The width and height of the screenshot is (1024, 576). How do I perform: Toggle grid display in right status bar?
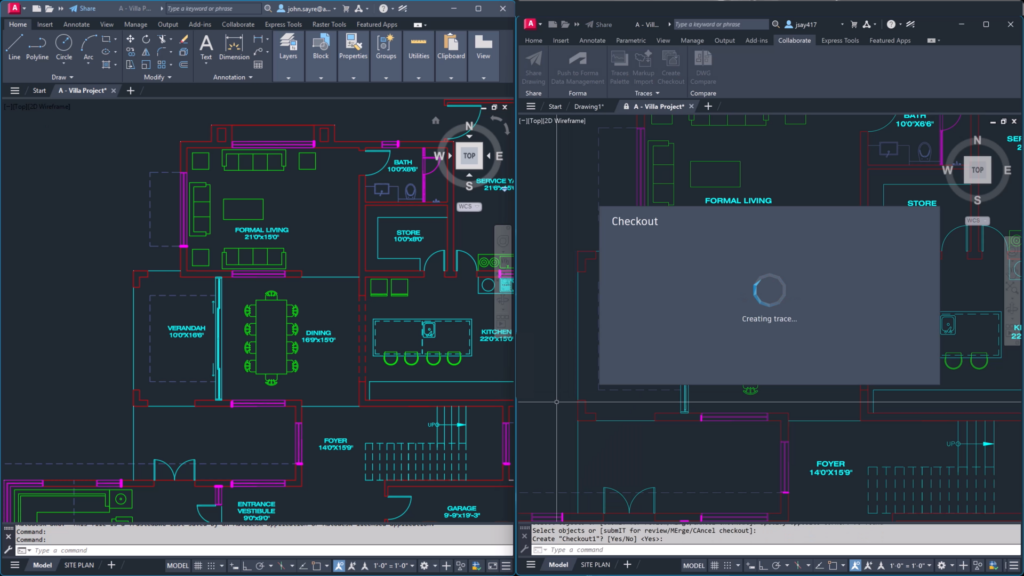click(714, 566)
